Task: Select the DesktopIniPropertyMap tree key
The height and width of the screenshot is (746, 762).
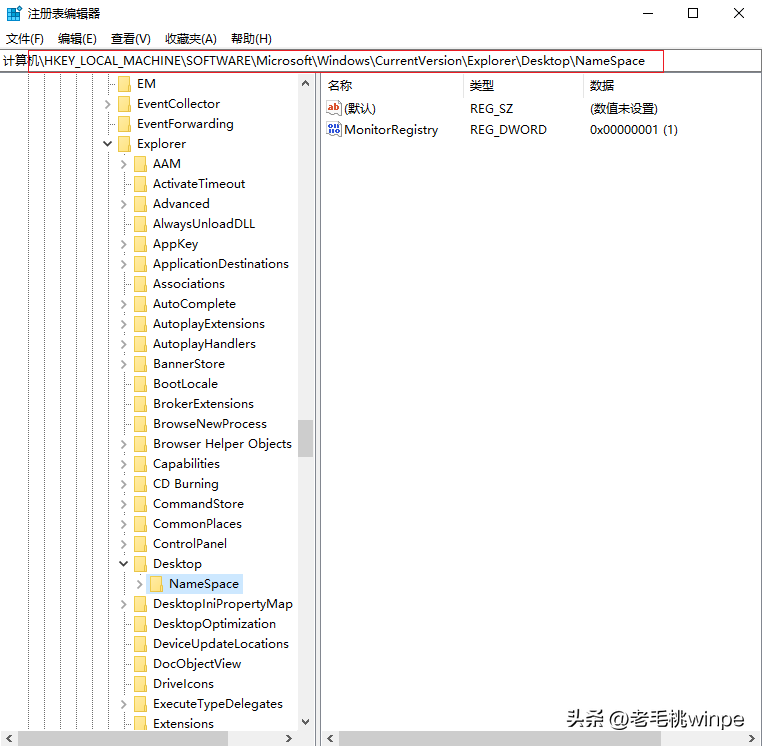Action: 223,604
